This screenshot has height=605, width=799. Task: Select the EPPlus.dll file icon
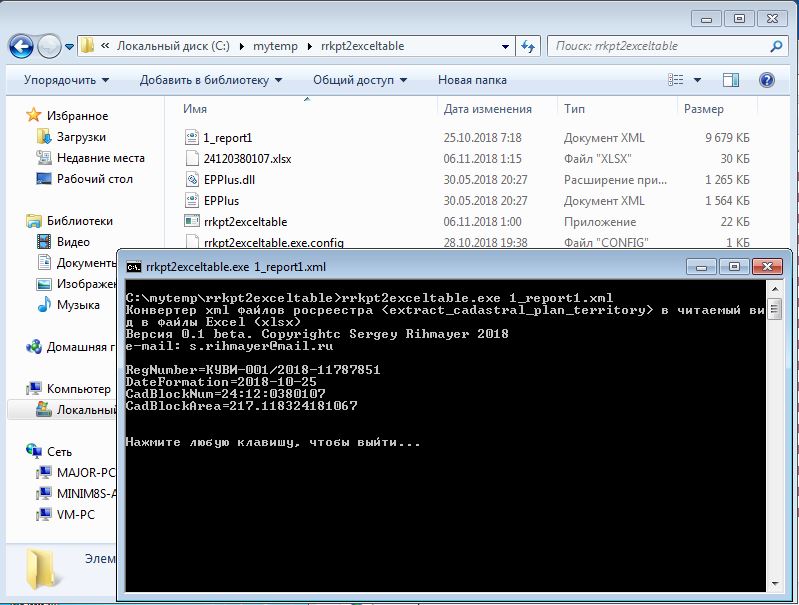(193, 180)
